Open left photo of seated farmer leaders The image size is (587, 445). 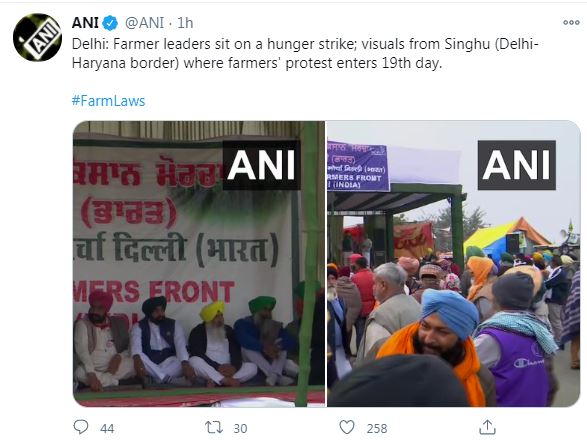tap(199, 263)
